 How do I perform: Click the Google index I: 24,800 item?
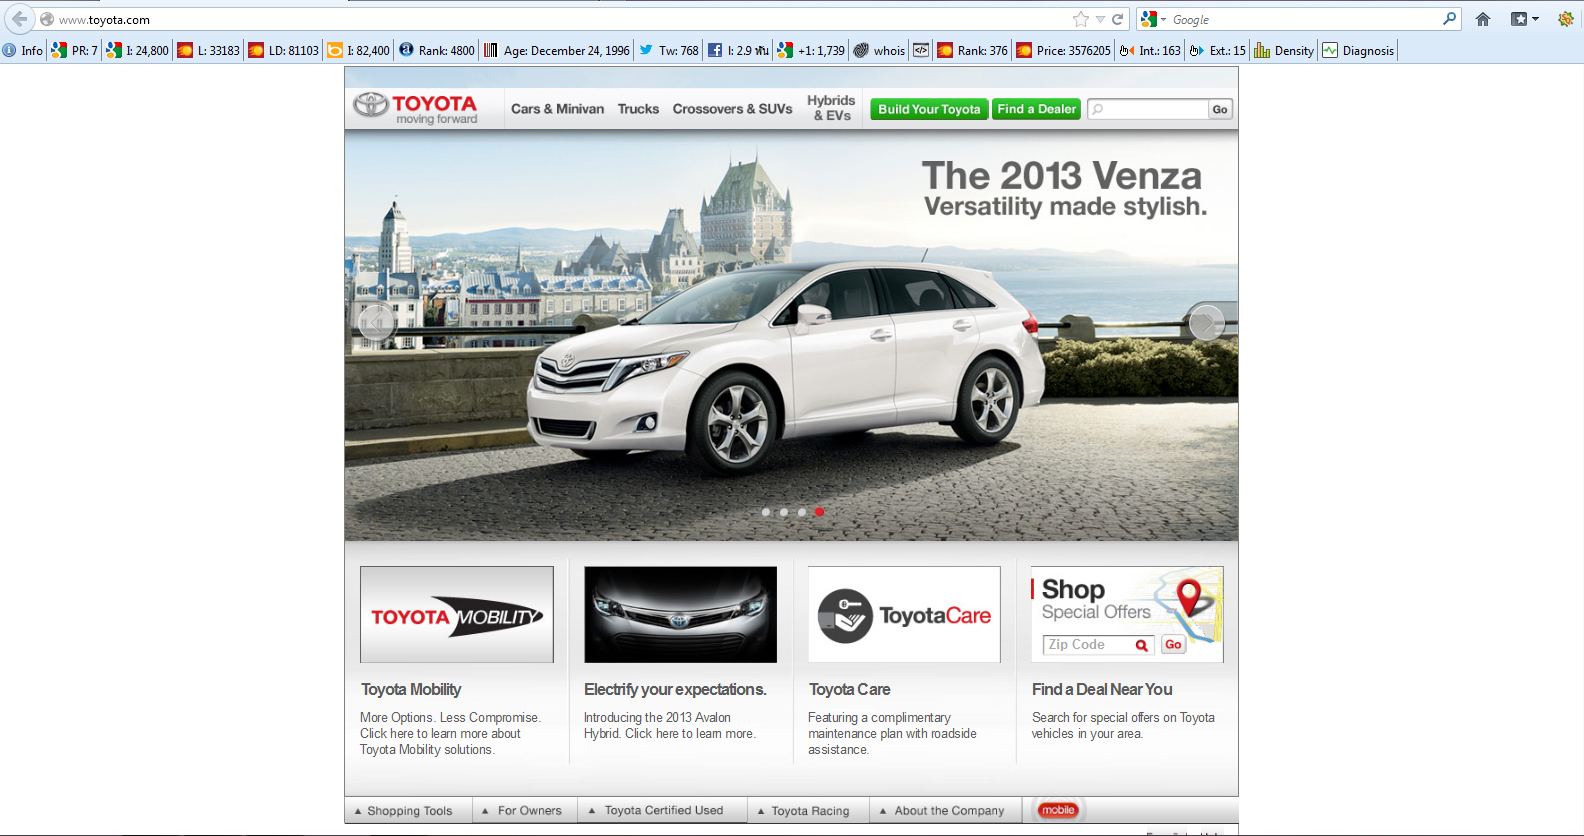138,50
